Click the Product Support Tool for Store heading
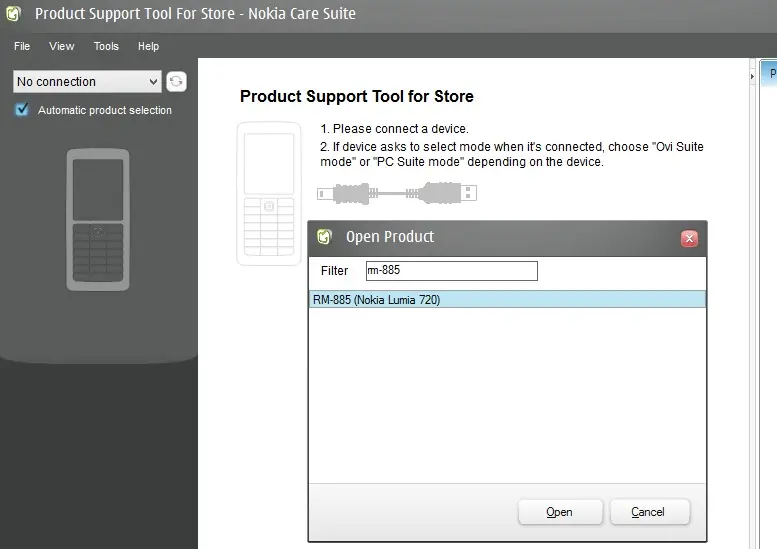777x549 pixels. tap(357, 96)
